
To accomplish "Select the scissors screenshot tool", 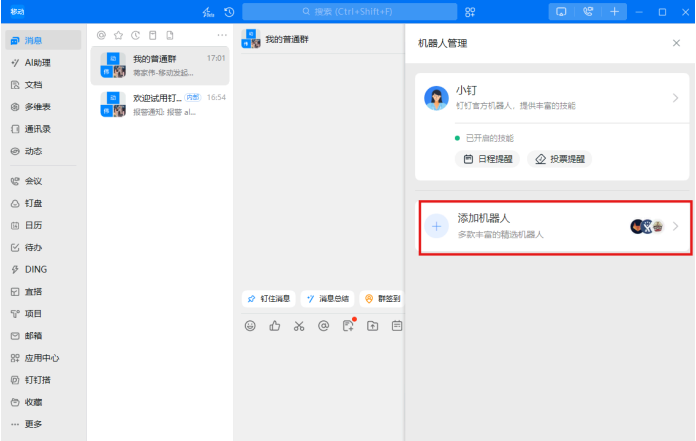I will pyautogui.click(x=299, y=326).
